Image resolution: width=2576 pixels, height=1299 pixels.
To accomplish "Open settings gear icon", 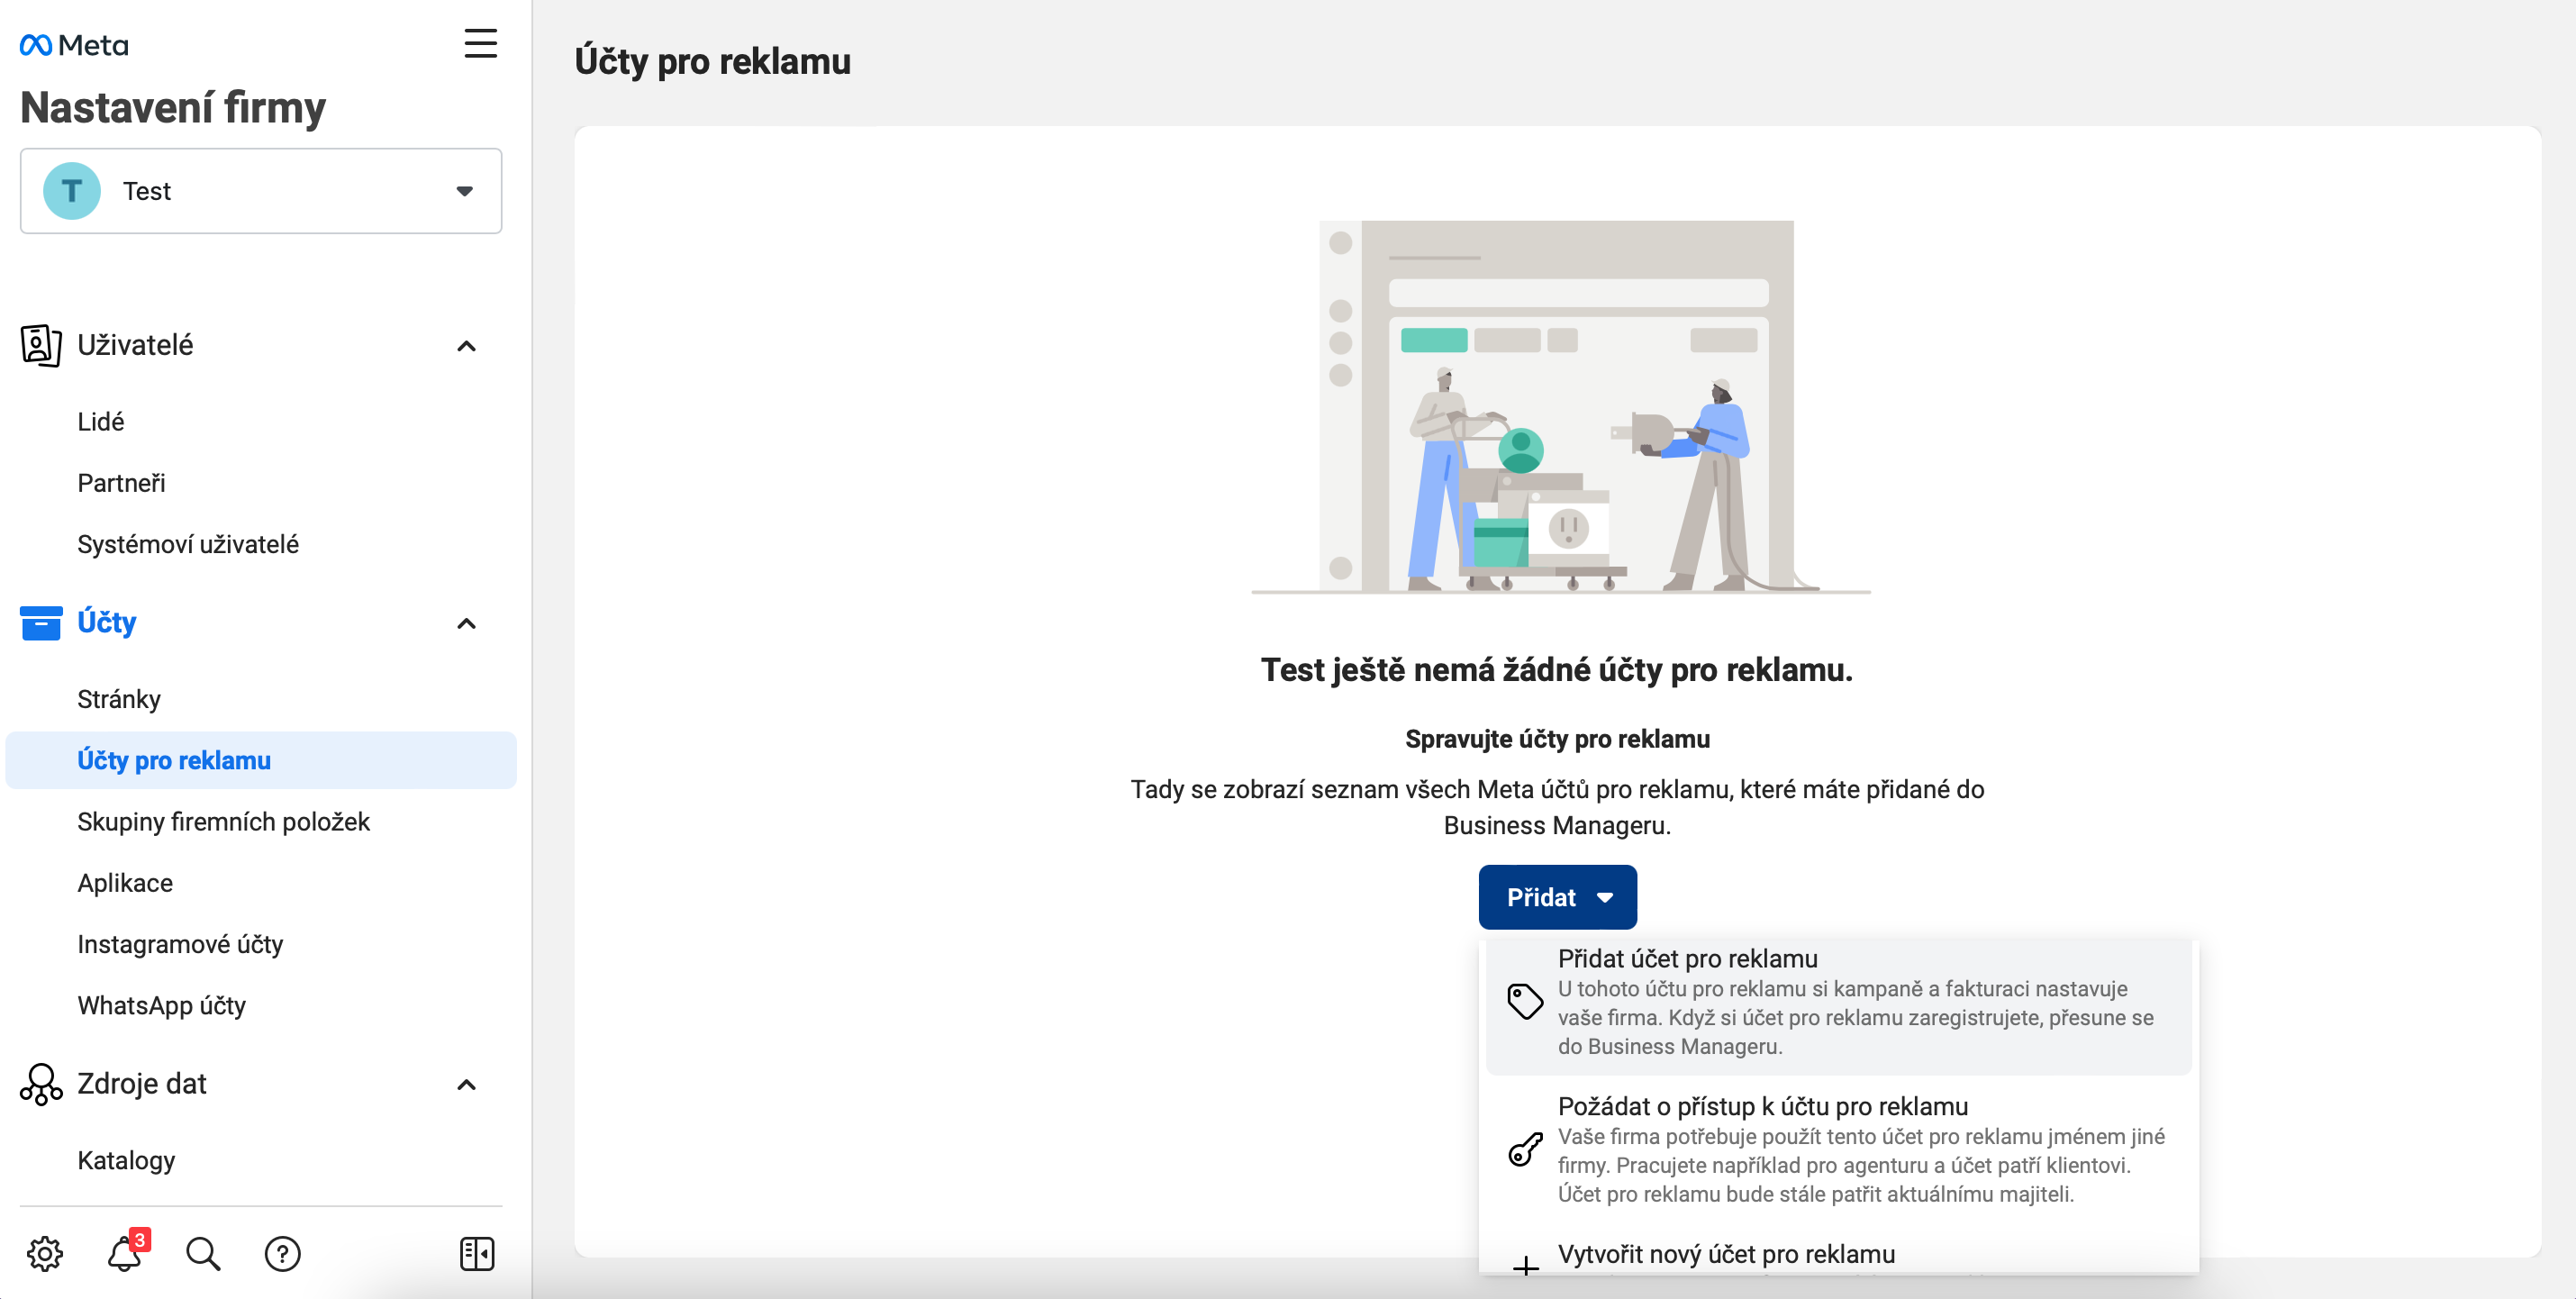I will point(45,1254).
